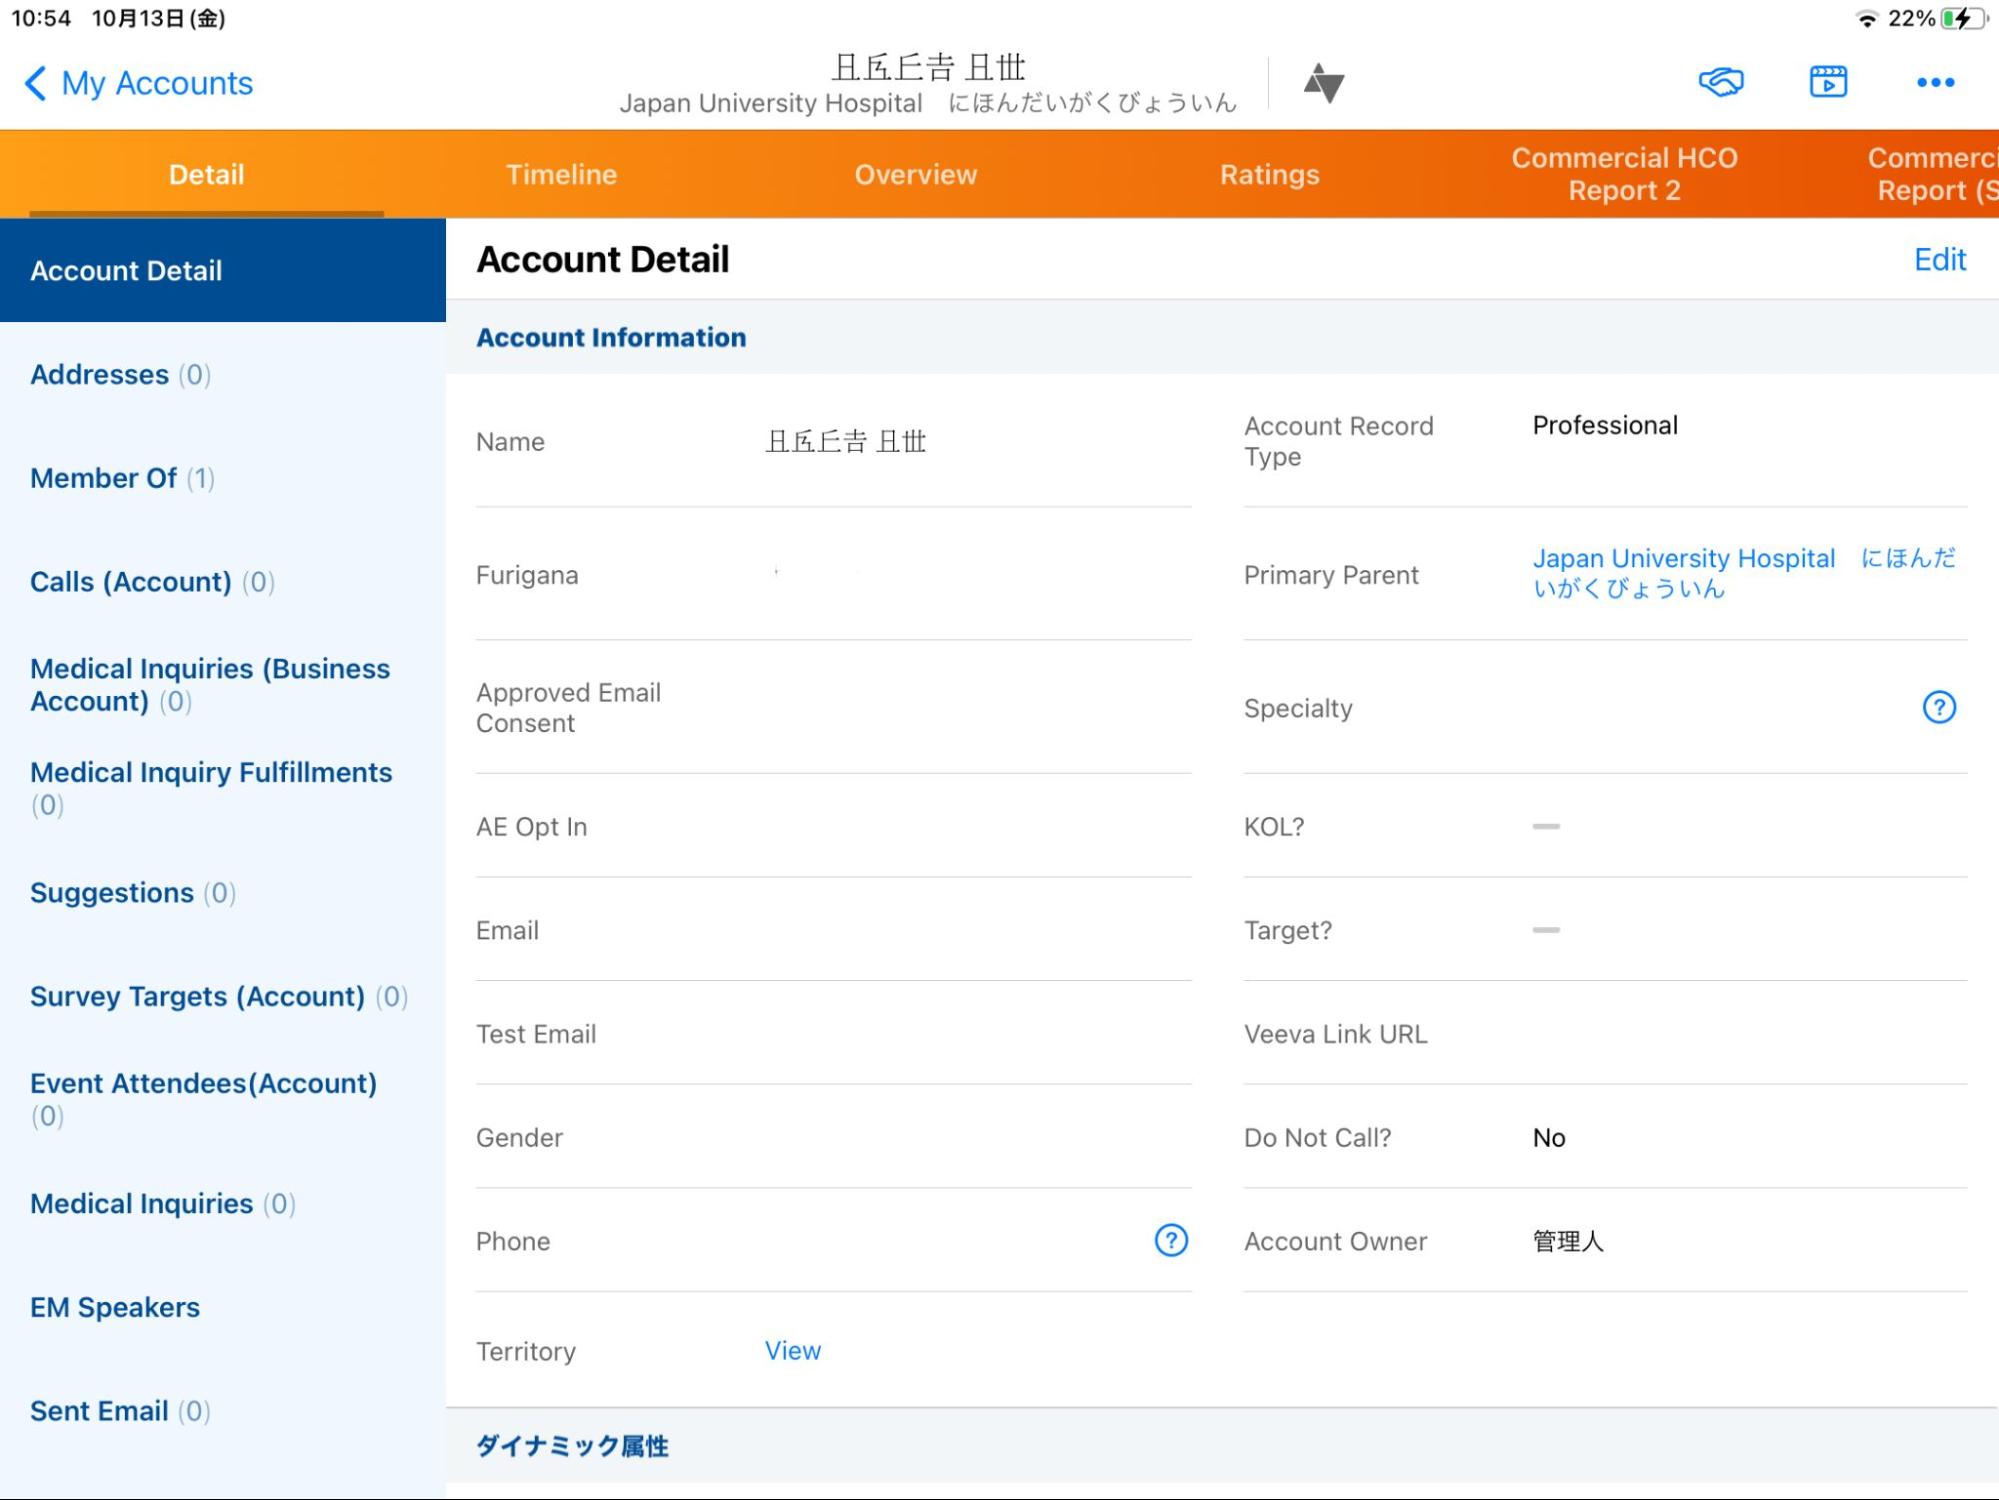Tap the back chevron to My Accounts
This screenshot has height=1500, width=1999.
pos(36,83)
